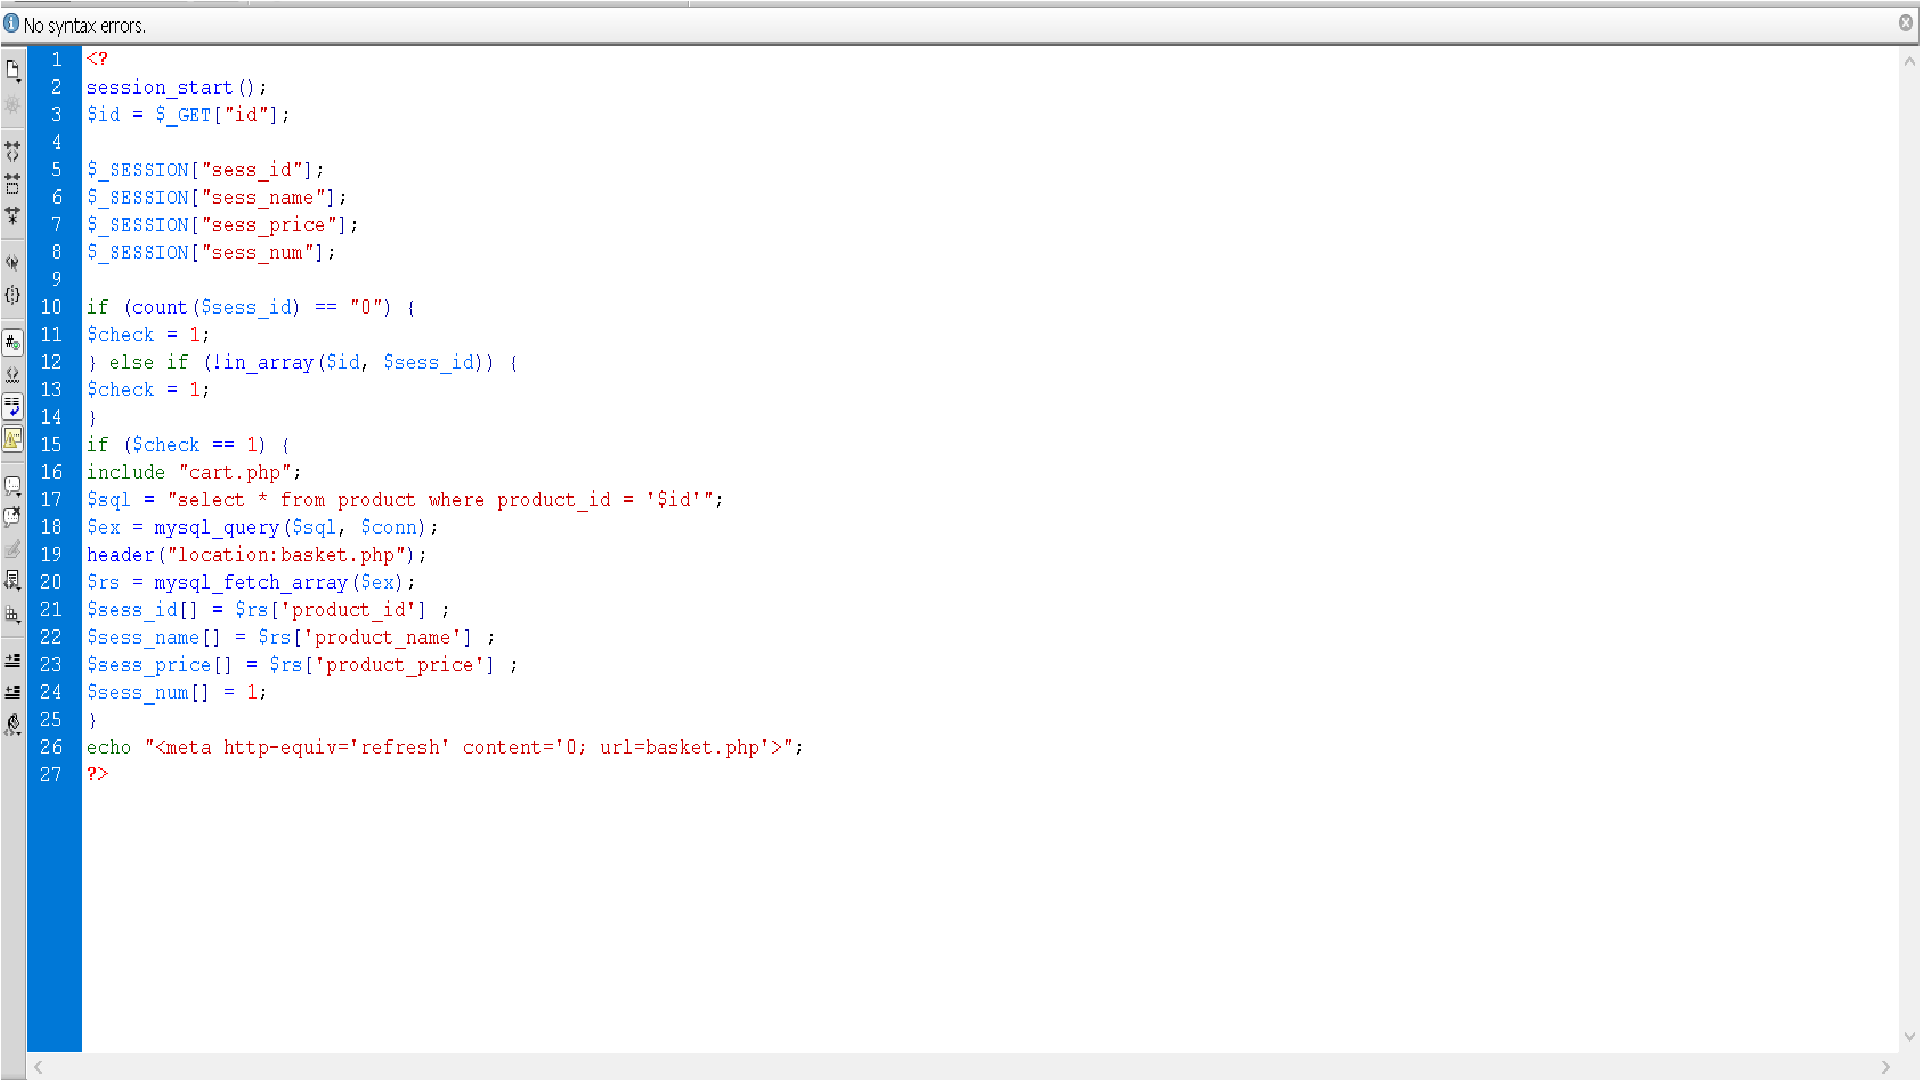Screen dimensions: 1920x1080
Task: Click the Indent Code icon
Action: pos(13,660)
